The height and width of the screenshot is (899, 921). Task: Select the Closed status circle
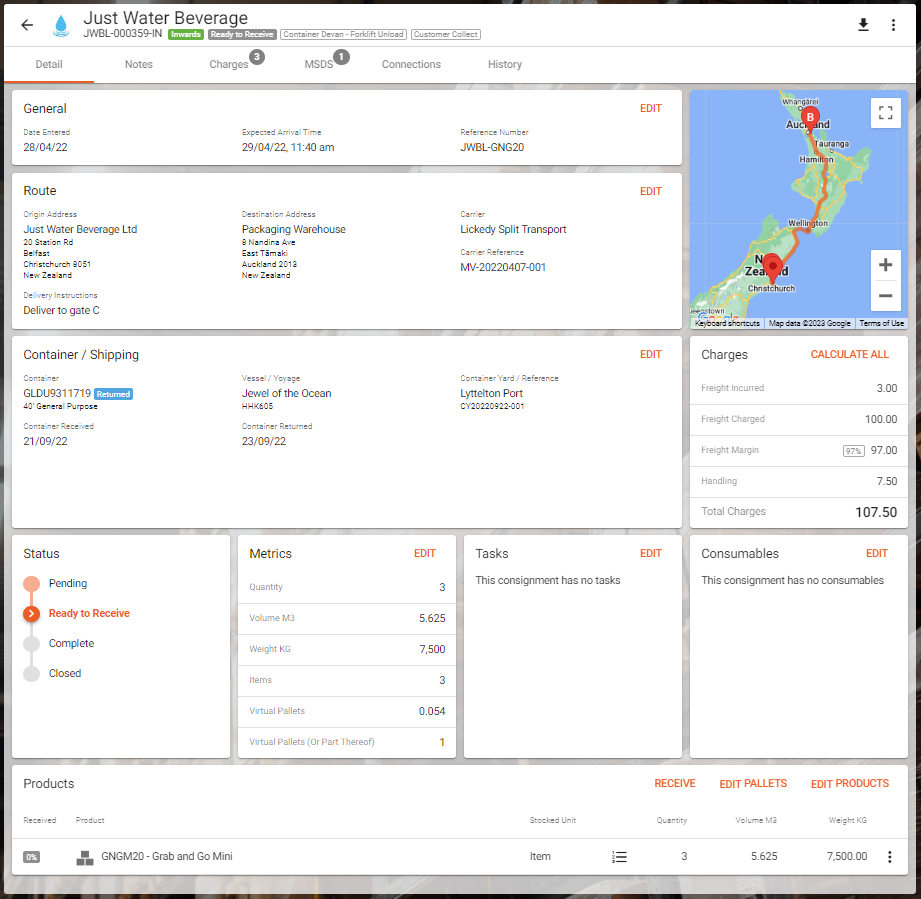point(32,674)
